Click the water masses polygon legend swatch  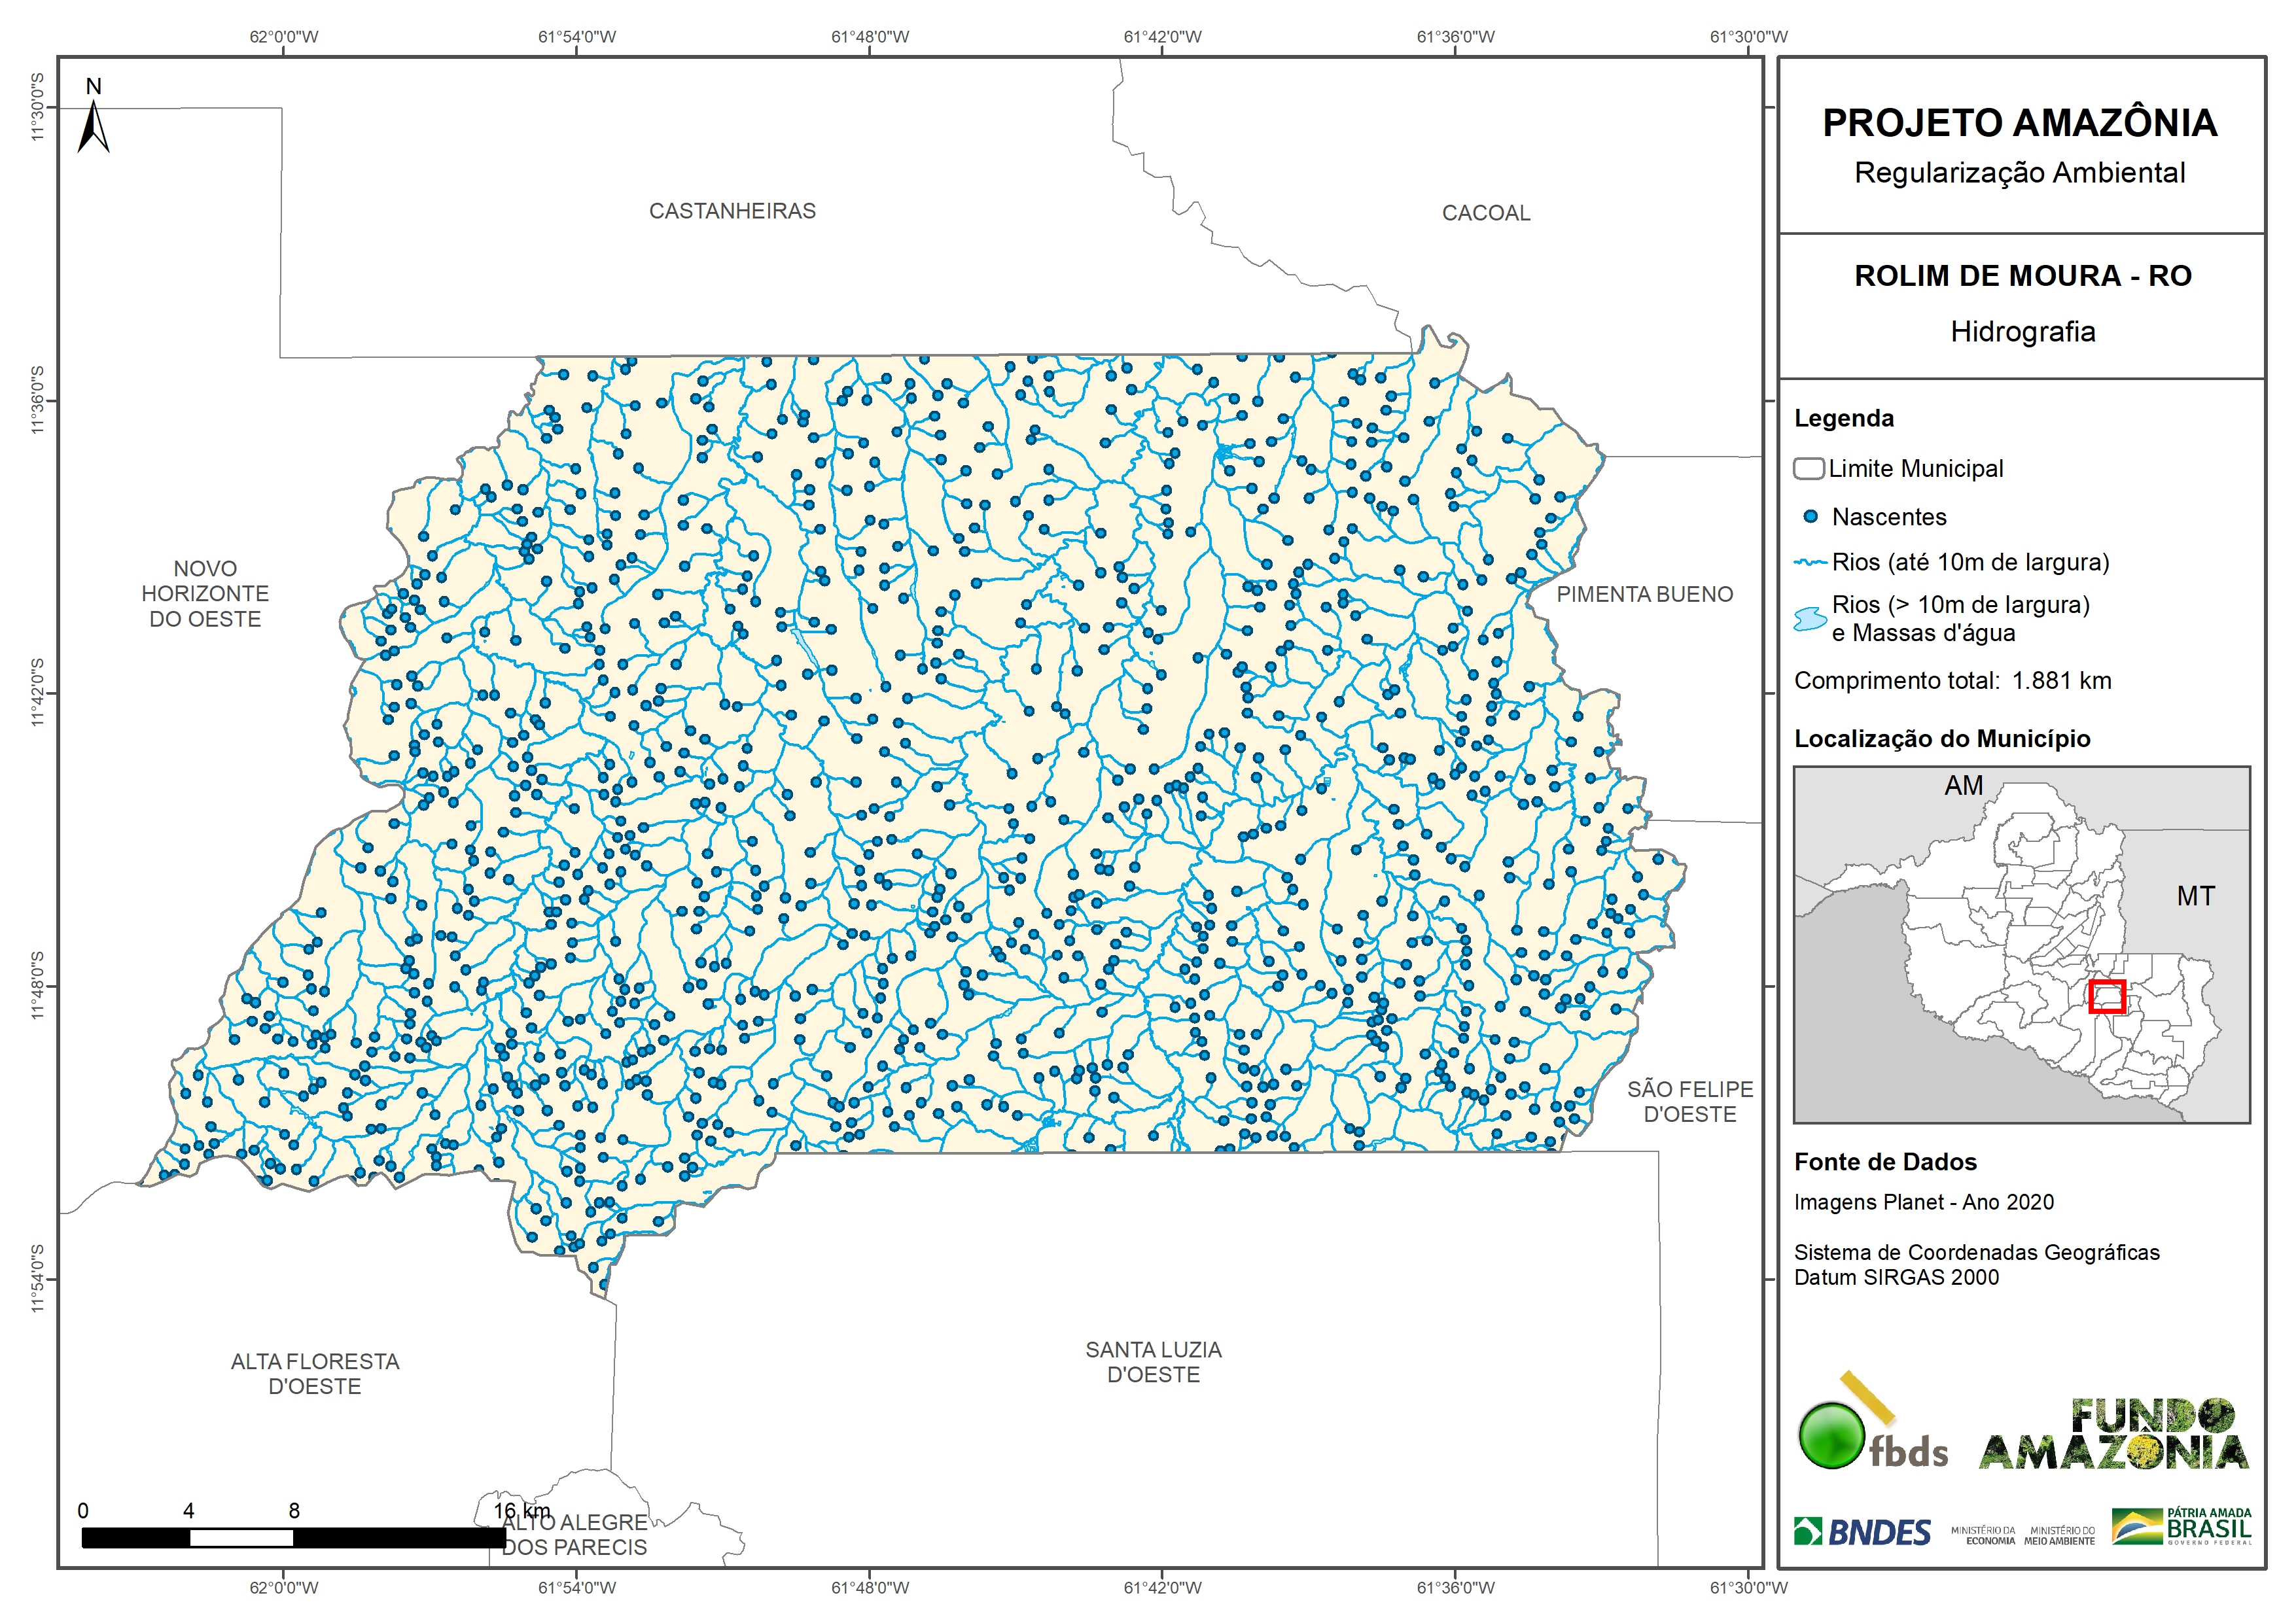1810,619
